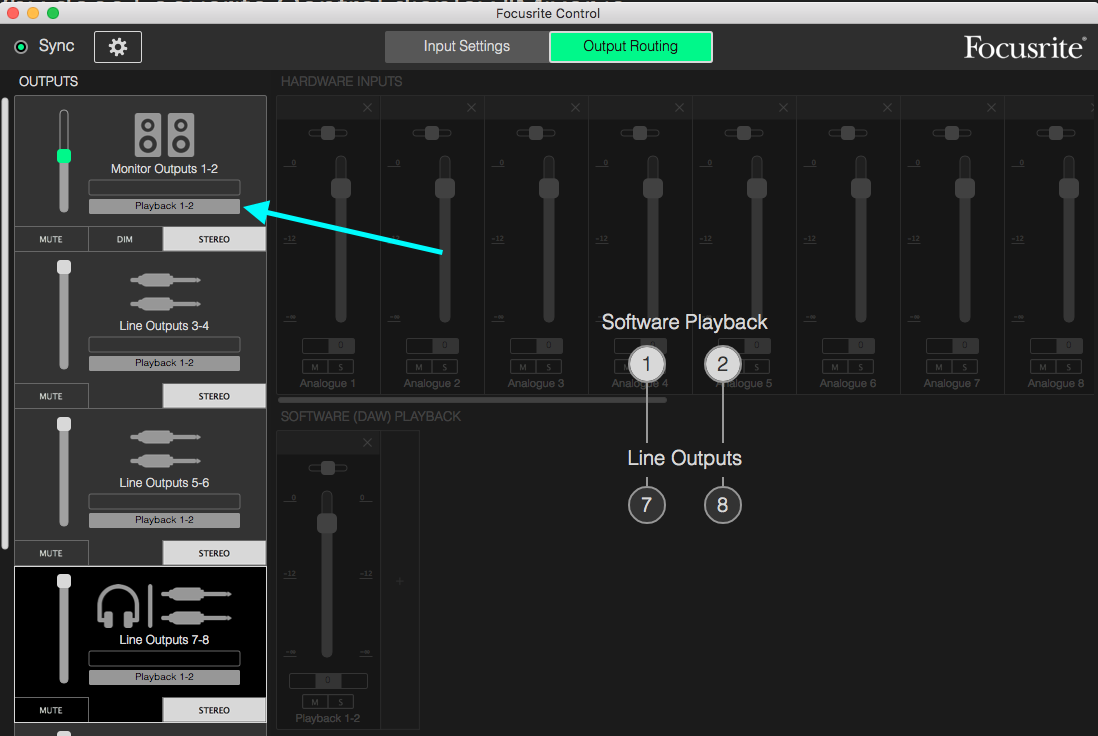Click the jack plugs icon on Line Outputs 5-6
This screenshot has height=736, width=1098.
163,447
